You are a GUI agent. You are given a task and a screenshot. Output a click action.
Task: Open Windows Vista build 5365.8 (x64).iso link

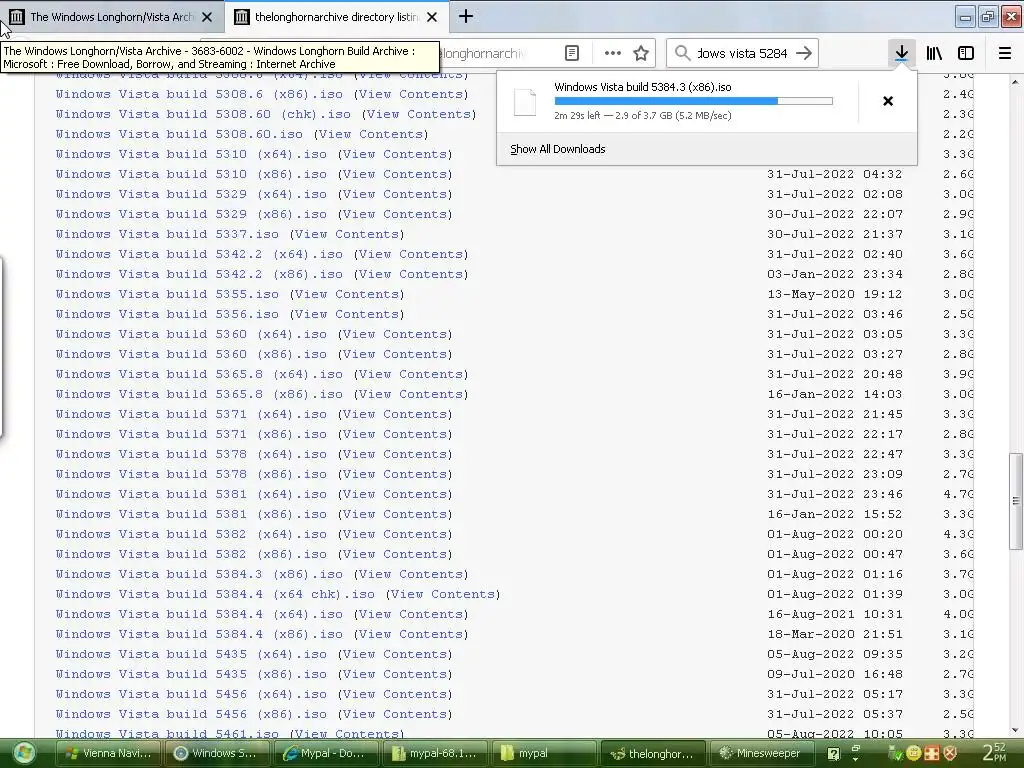pos(199,374)
